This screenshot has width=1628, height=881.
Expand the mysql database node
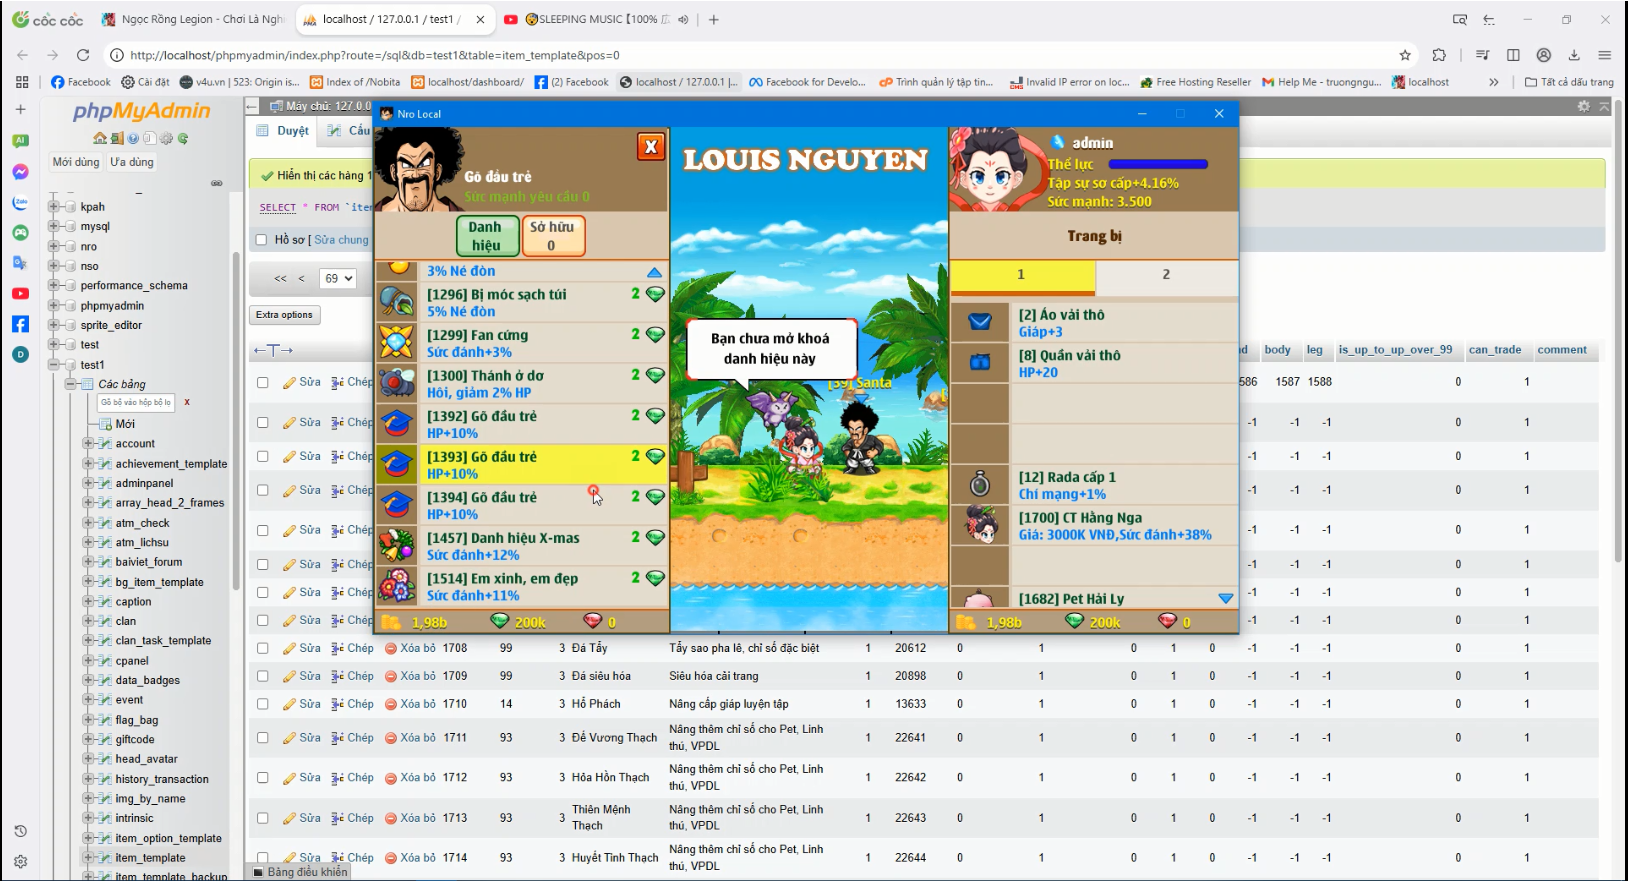[x=53, y=227]
